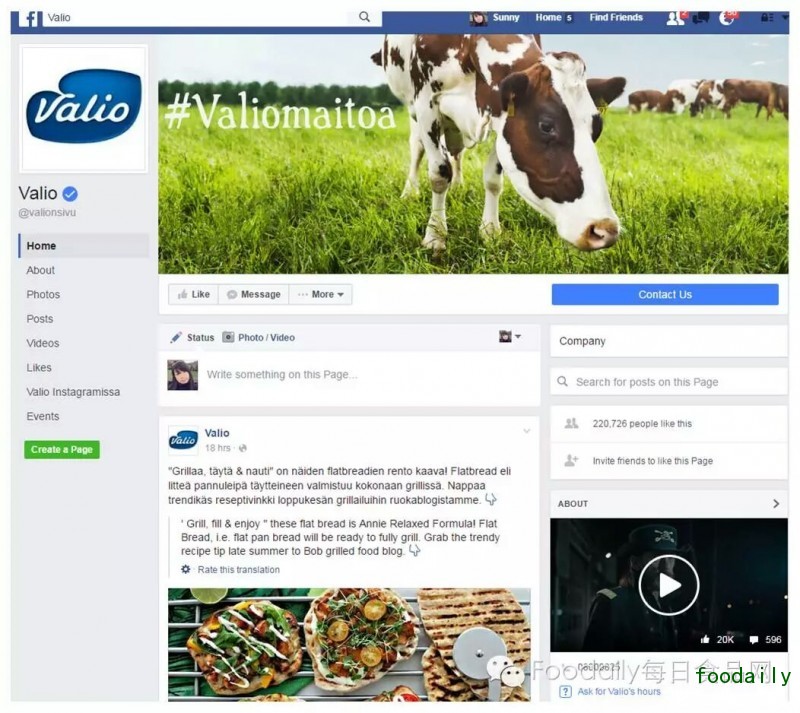This screenshot has height=713, width=800.
Task: Play the About section video
Action: (668, 585)
